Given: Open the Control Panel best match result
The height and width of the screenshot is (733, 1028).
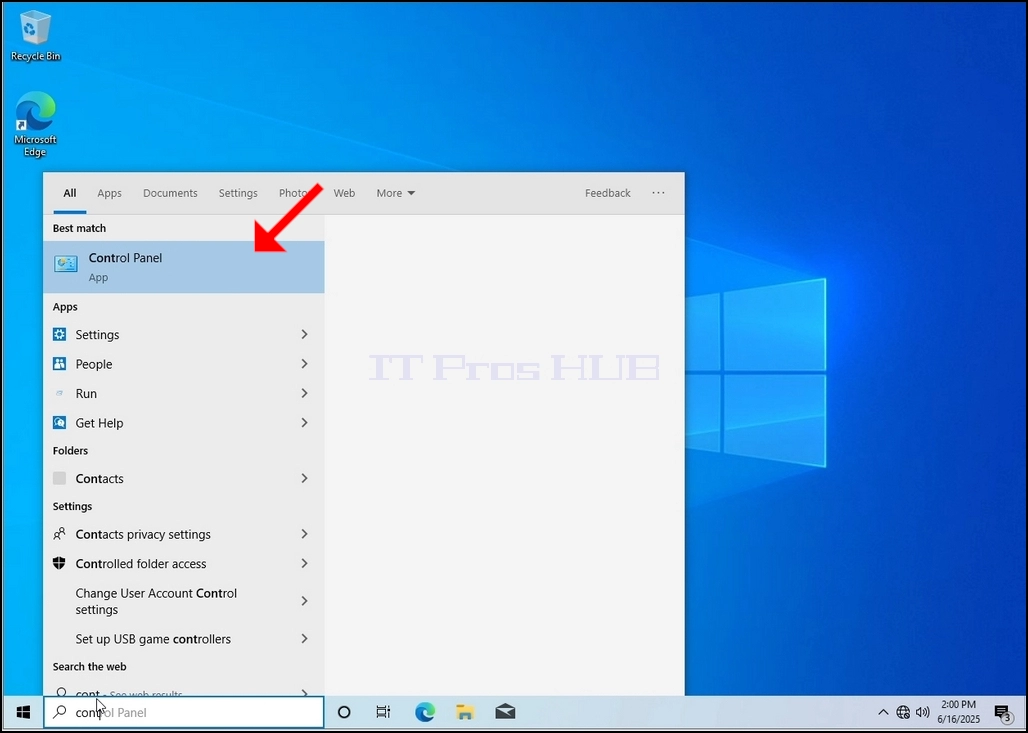Looking at the screenshot, I should pyautogui.click(x=184, y=267).
